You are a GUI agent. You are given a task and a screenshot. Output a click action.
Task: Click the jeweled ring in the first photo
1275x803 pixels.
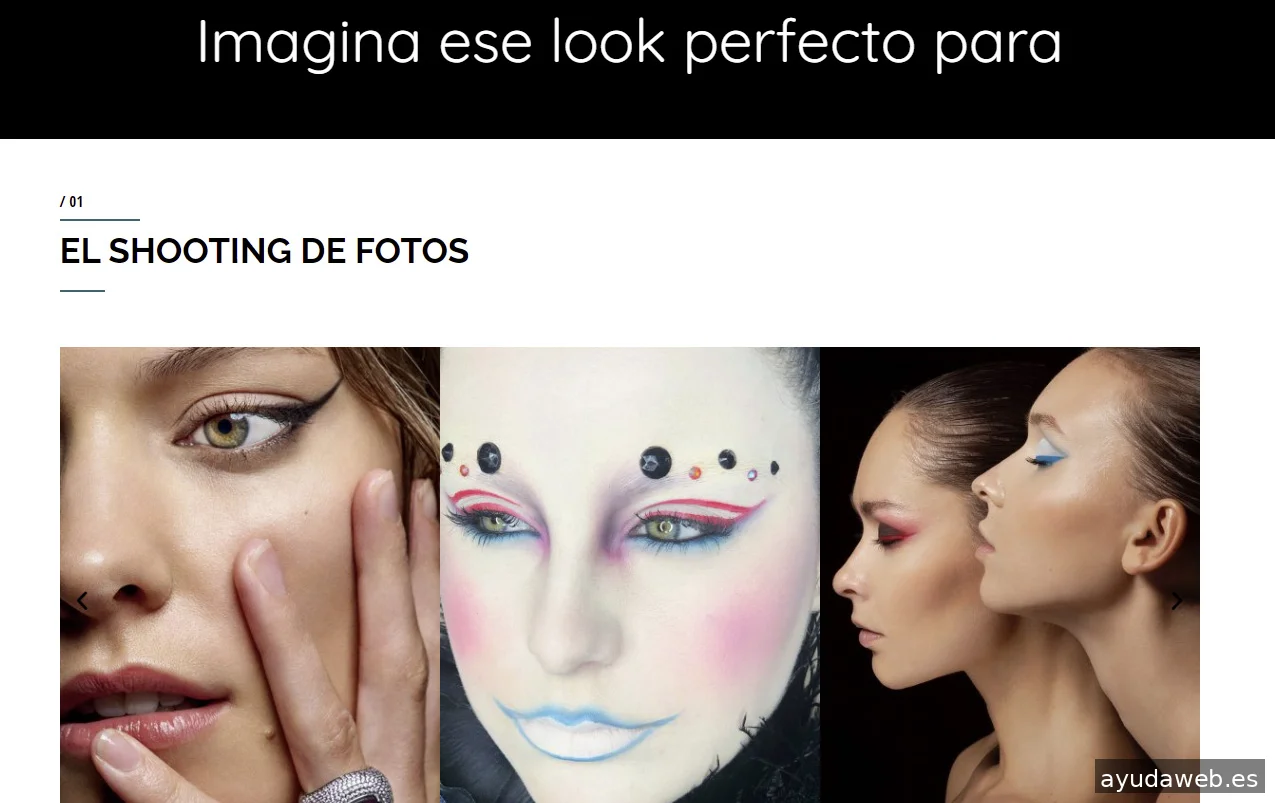pyautogui.click(x=345, y=786)
